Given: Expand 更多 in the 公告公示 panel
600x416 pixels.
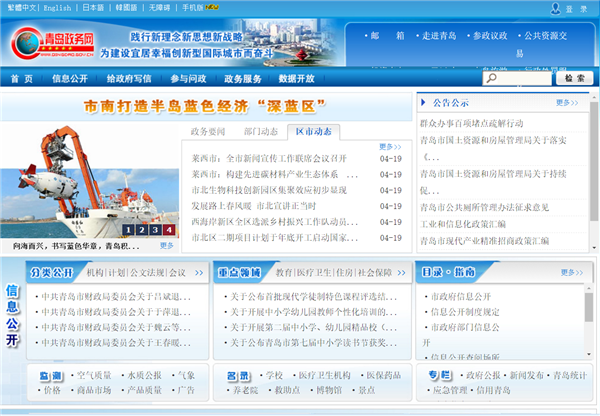Looking at the screenshot, I should point(566,102).
